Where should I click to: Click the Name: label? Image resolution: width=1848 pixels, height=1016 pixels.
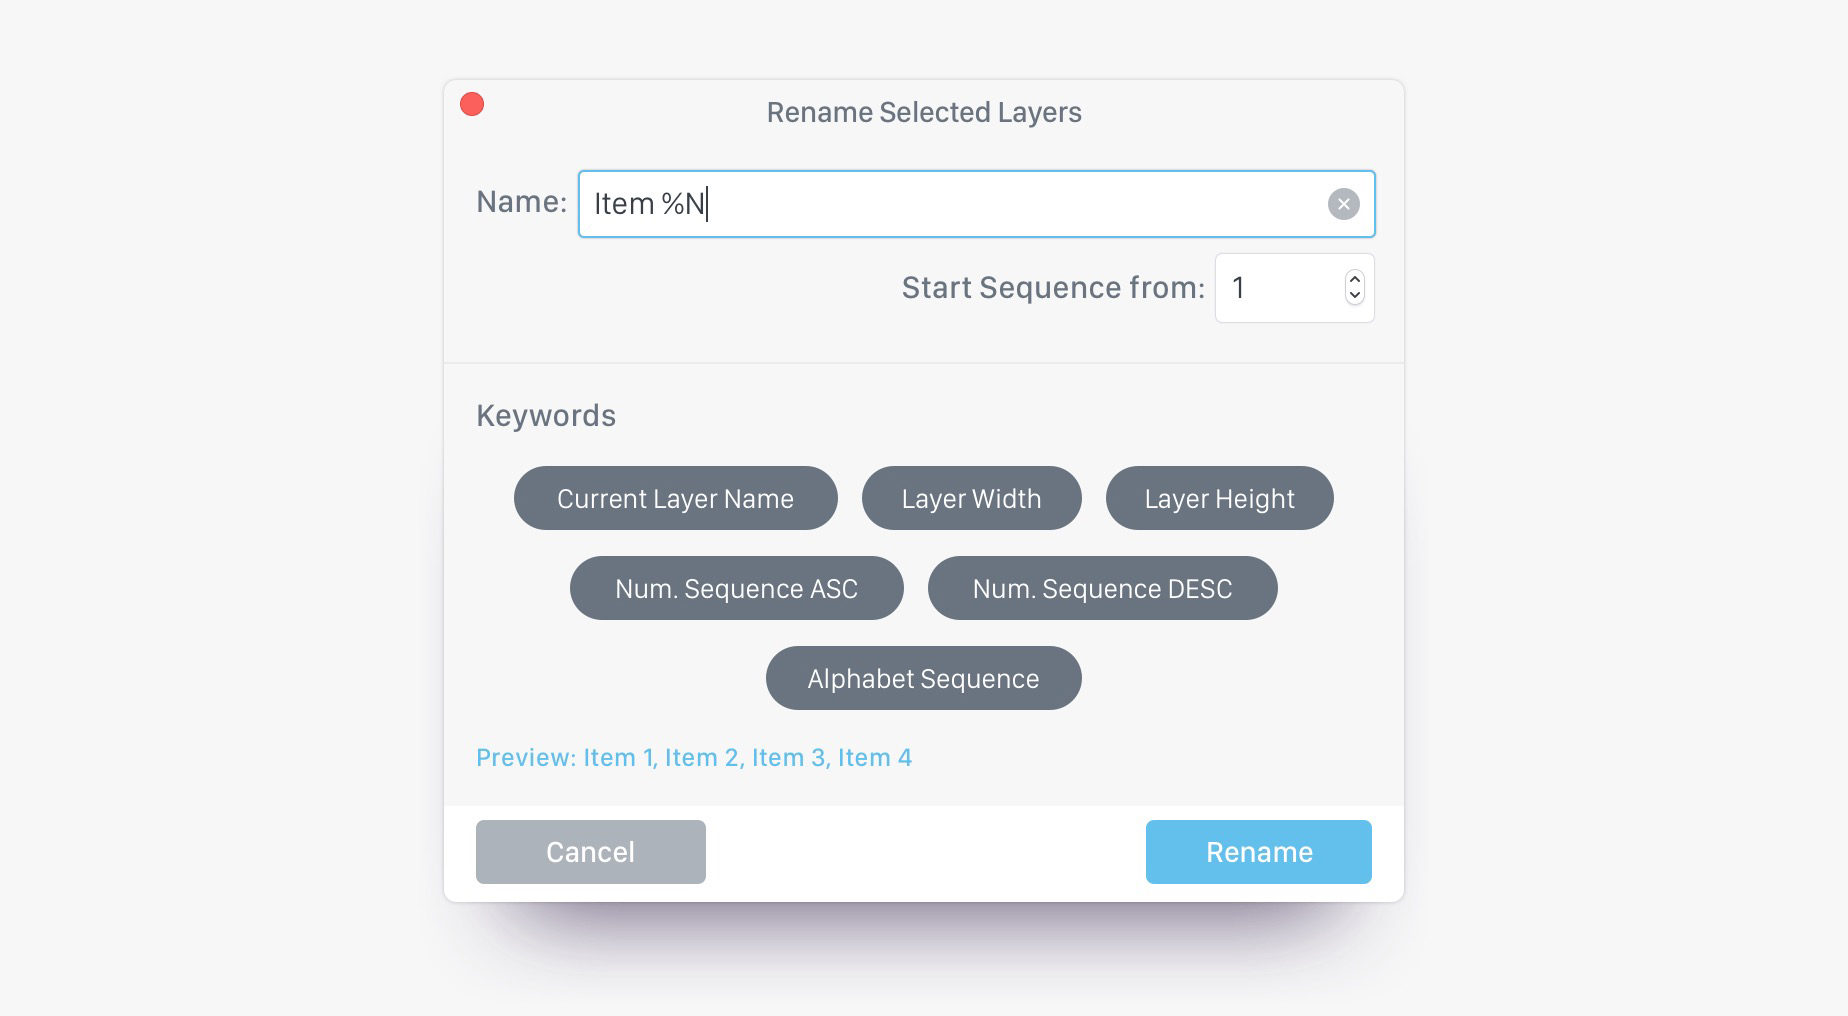[521, 202]
